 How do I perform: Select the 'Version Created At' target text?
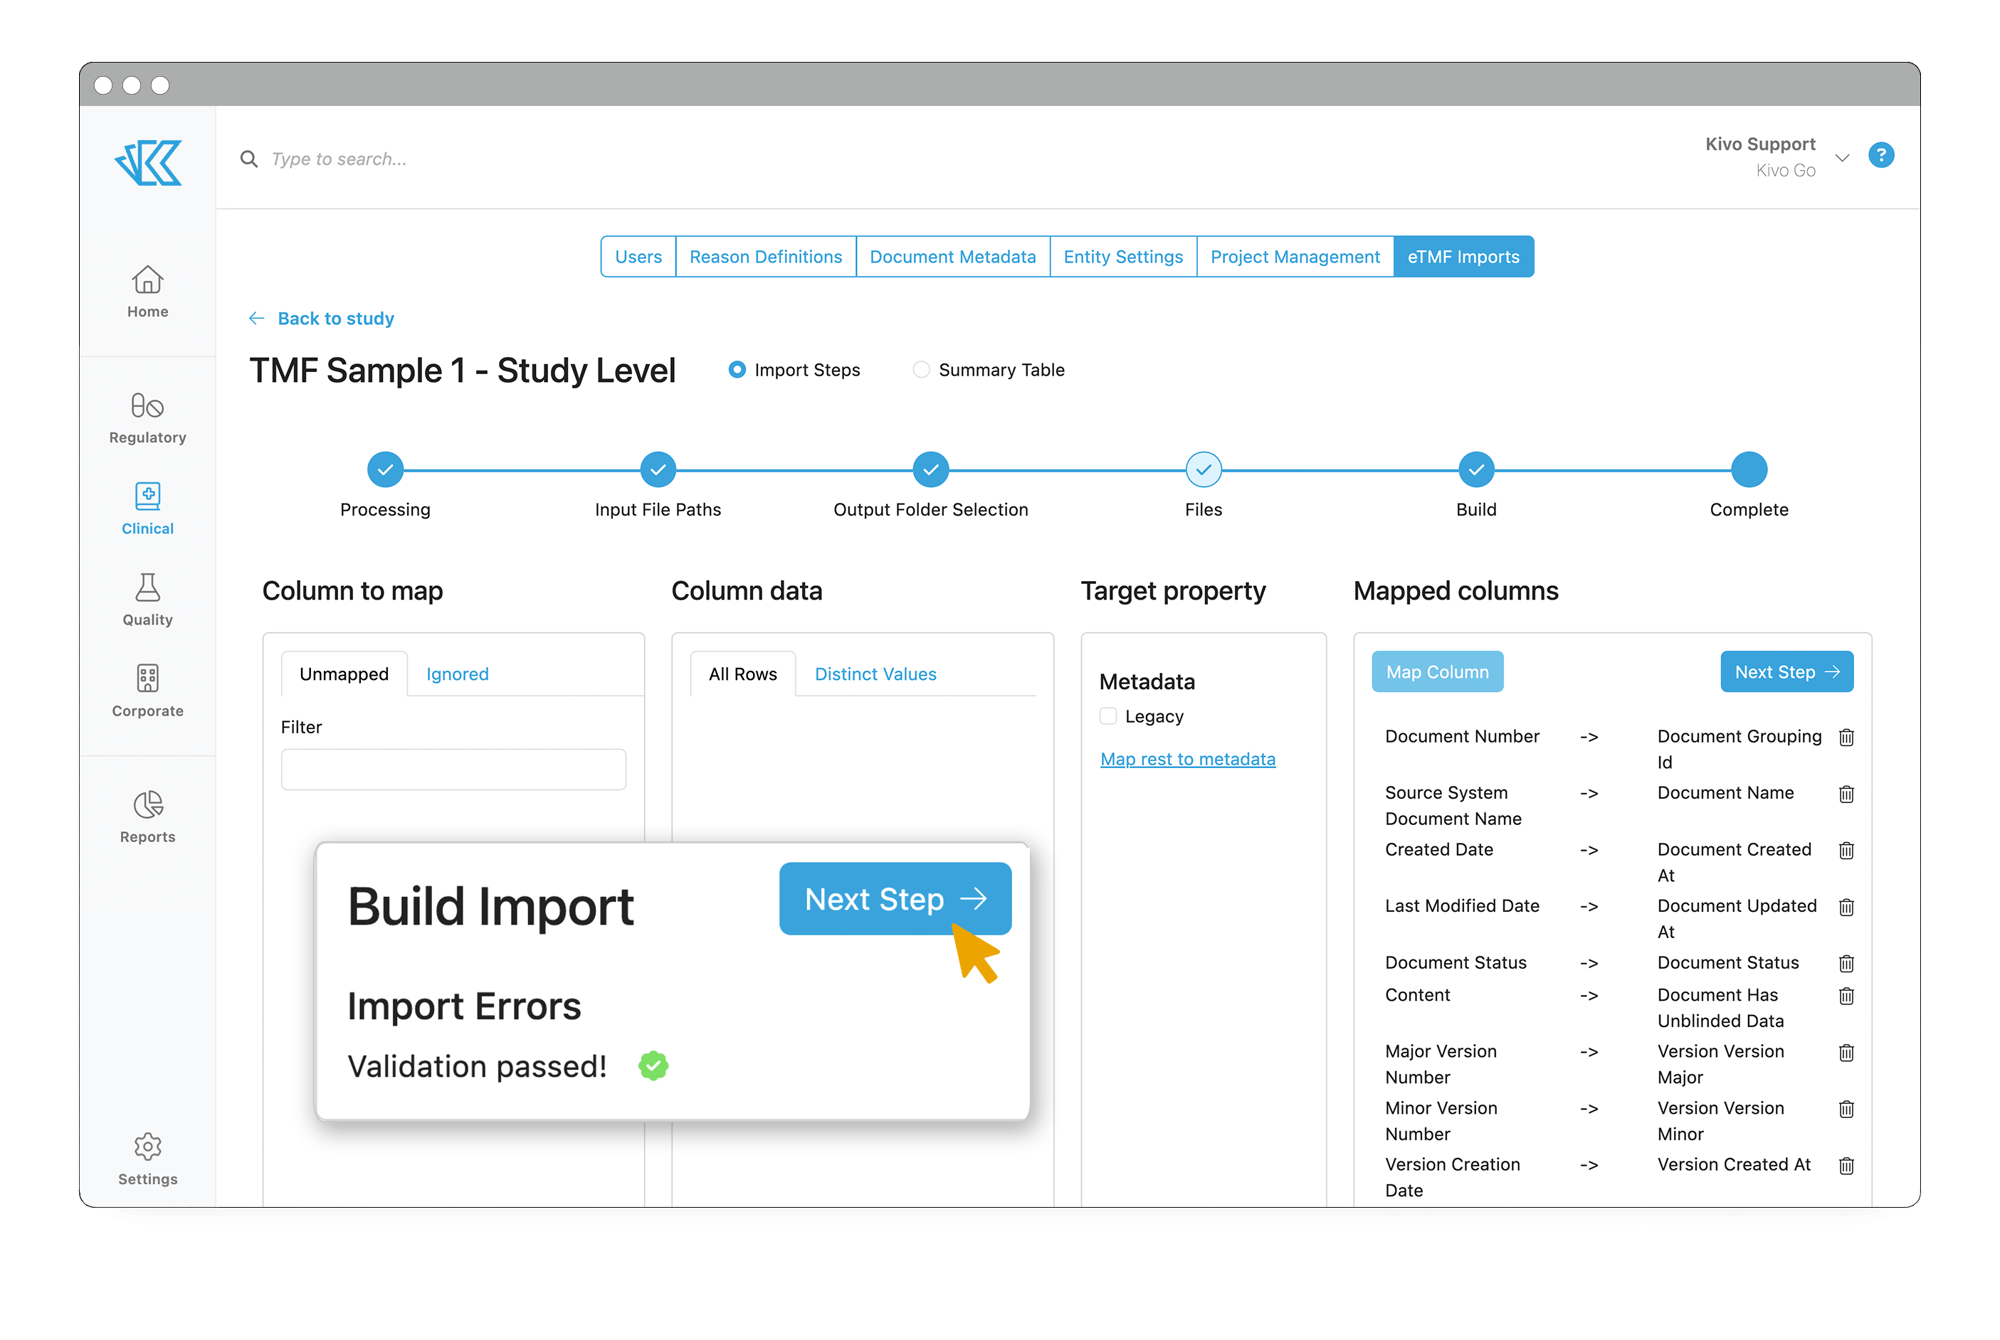pyautogui.click(x=1734, y=1165)
